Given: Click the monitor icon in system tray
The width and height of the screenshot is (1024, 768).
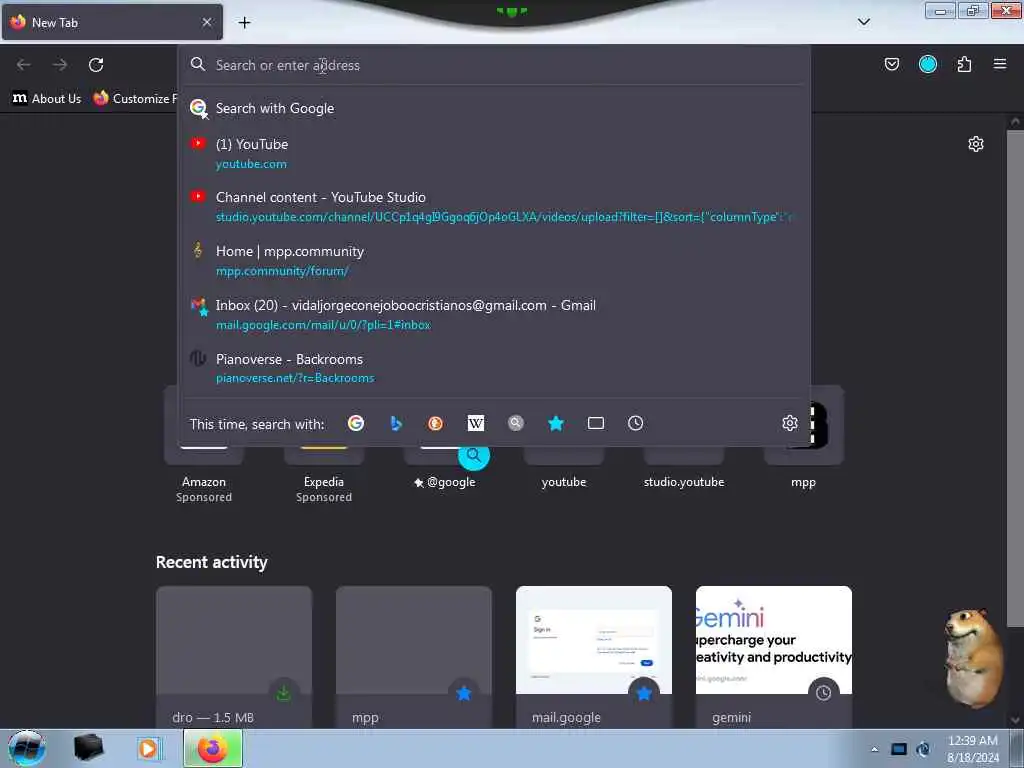Looking at the screenshot, I should 899,749.
